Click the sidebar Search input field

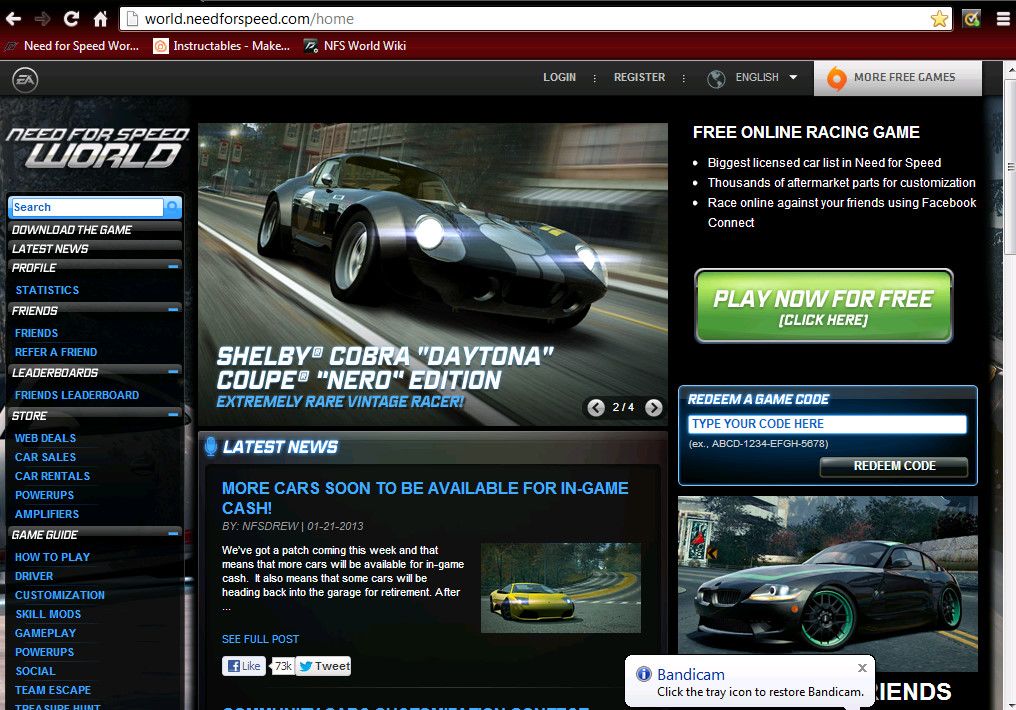coord(86,207)
